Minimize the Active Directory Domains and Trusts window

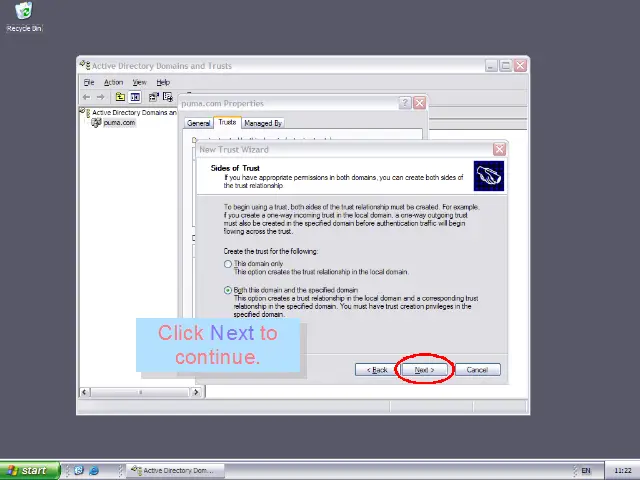[x=491, y=65]
